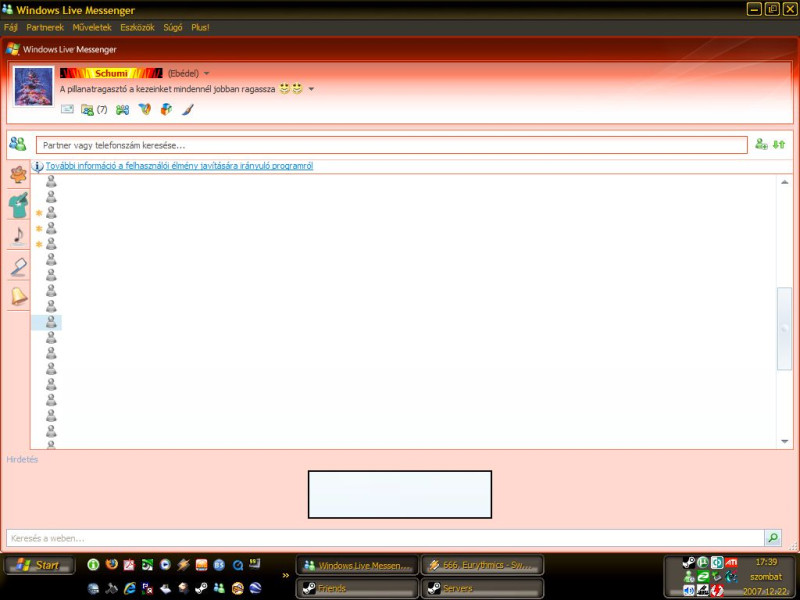Viewport: 800px width, 600px height.
Task: Launch QuickTime player from quick launch
Action: (237, 564)
